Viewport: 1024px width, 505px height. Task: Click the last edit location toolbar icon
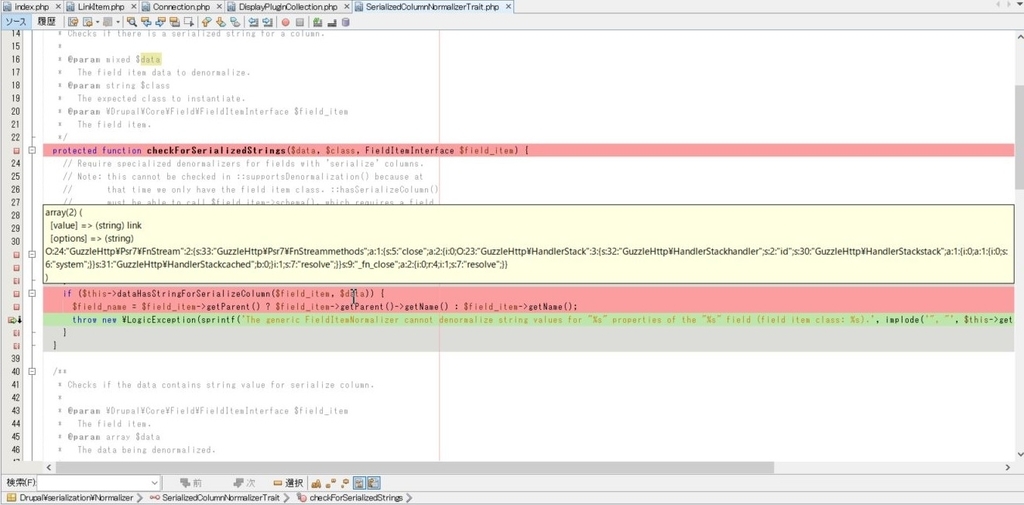72,22
